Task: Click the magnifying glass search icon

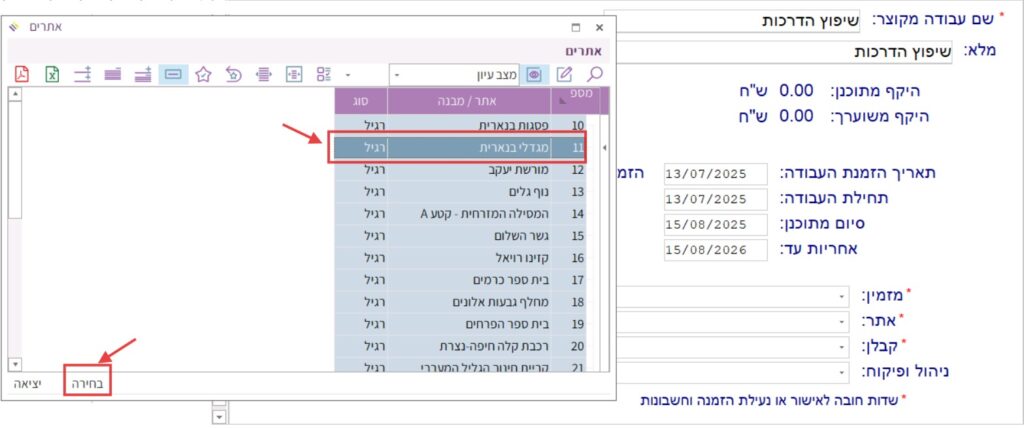Action: tap(594, 74)
